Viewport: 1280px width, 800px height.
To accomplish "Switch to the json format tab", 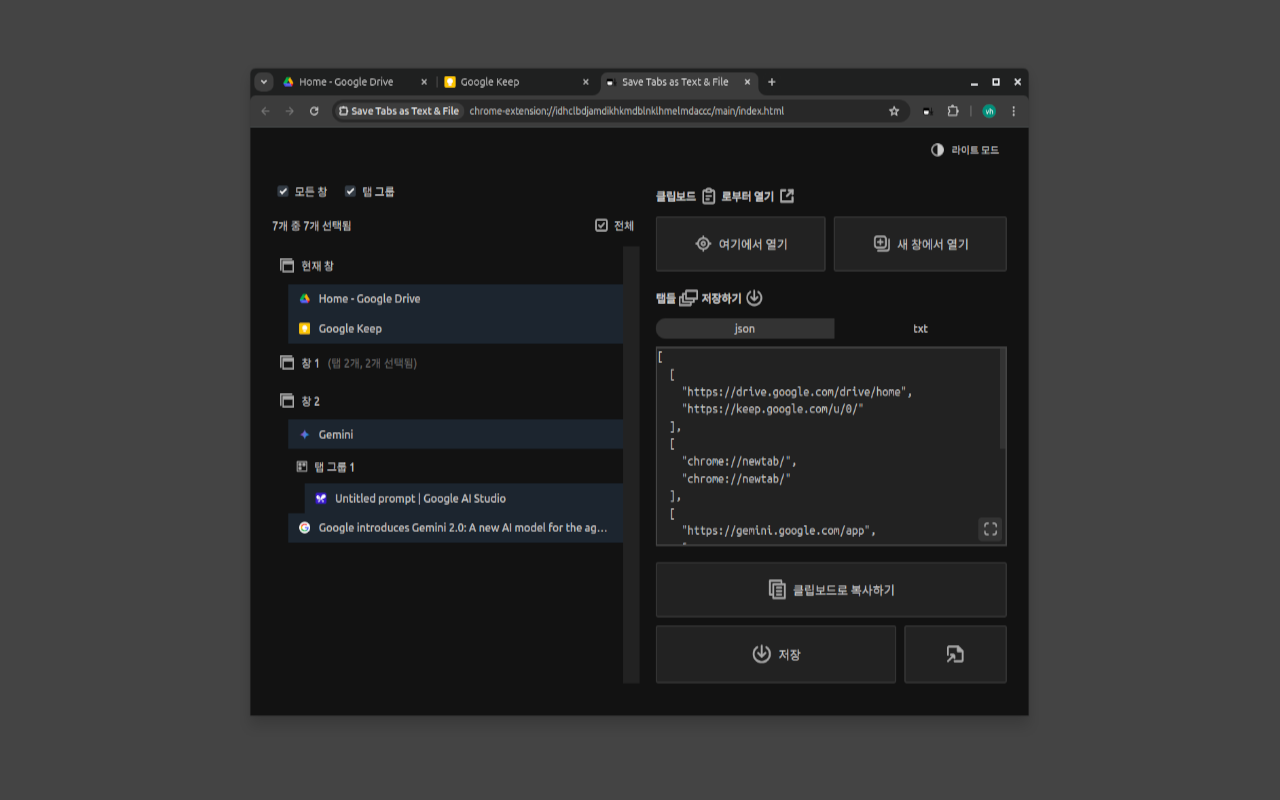I will [745, 329].
